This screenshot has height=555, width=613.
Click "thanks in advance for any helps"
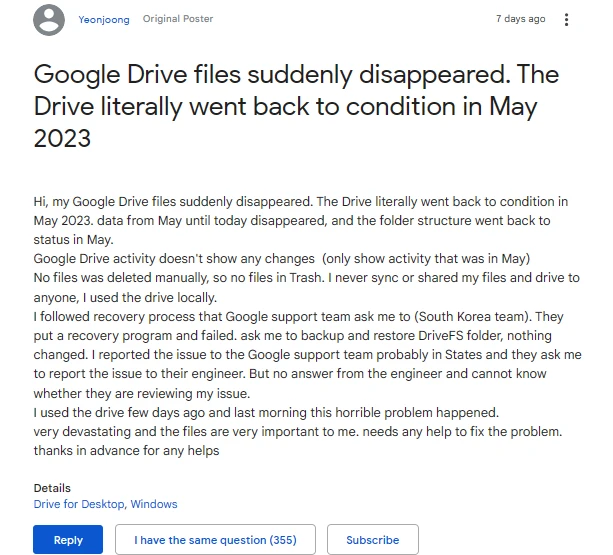[126, 450]
